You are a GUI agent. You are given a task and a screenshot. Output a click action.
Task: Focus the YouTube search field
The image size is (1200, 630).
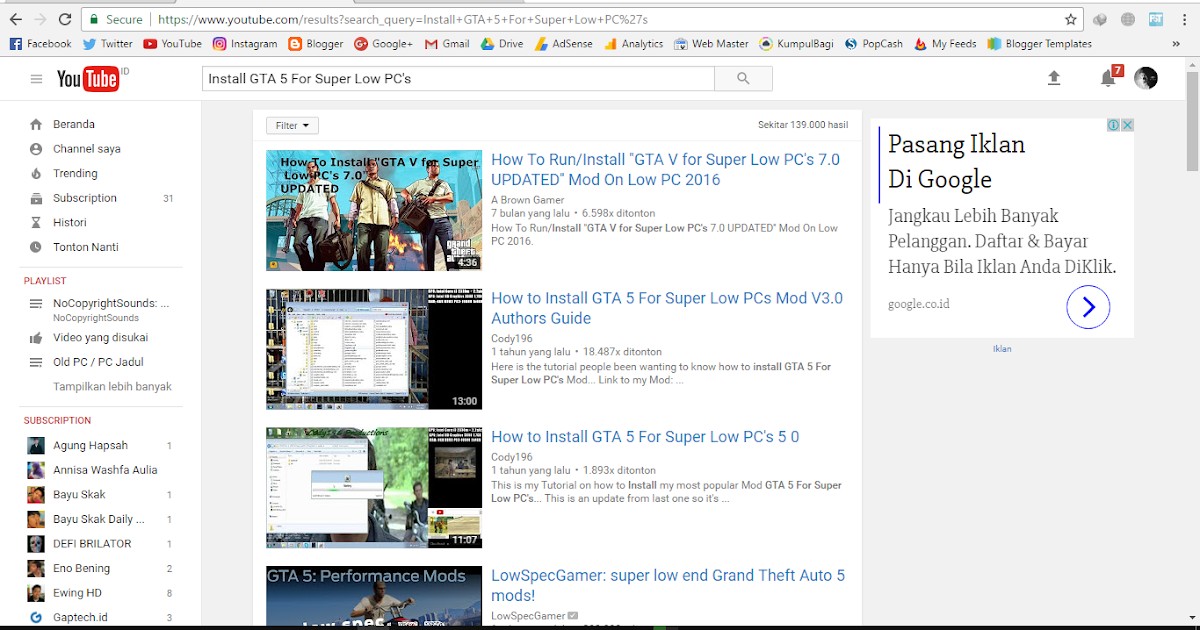pos(458,79)
